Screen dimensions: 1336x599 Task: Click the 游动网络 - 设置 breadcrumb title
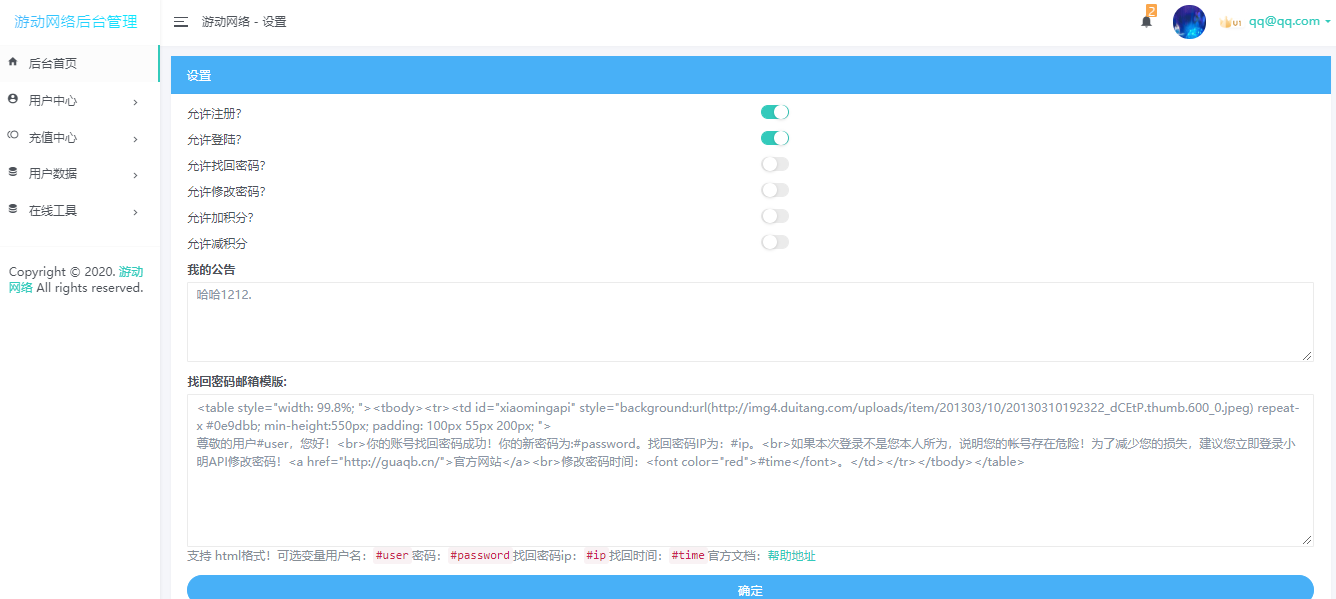[x=244, y=22]
